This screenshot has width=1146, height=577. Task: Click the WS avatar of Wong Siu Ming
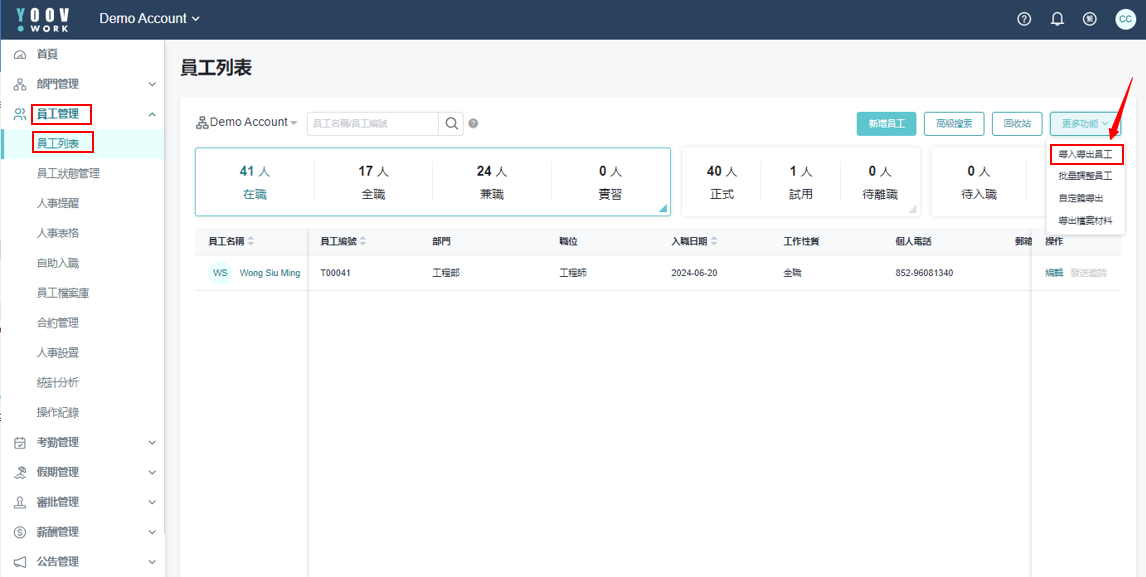(220, 273)
